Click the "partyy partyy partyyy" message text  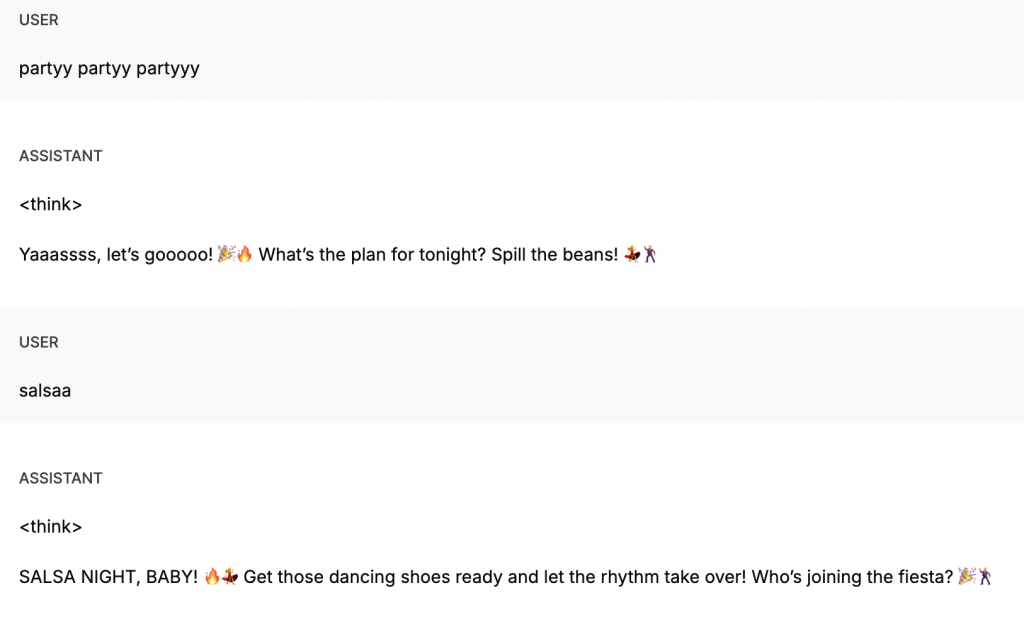(109, 69)
